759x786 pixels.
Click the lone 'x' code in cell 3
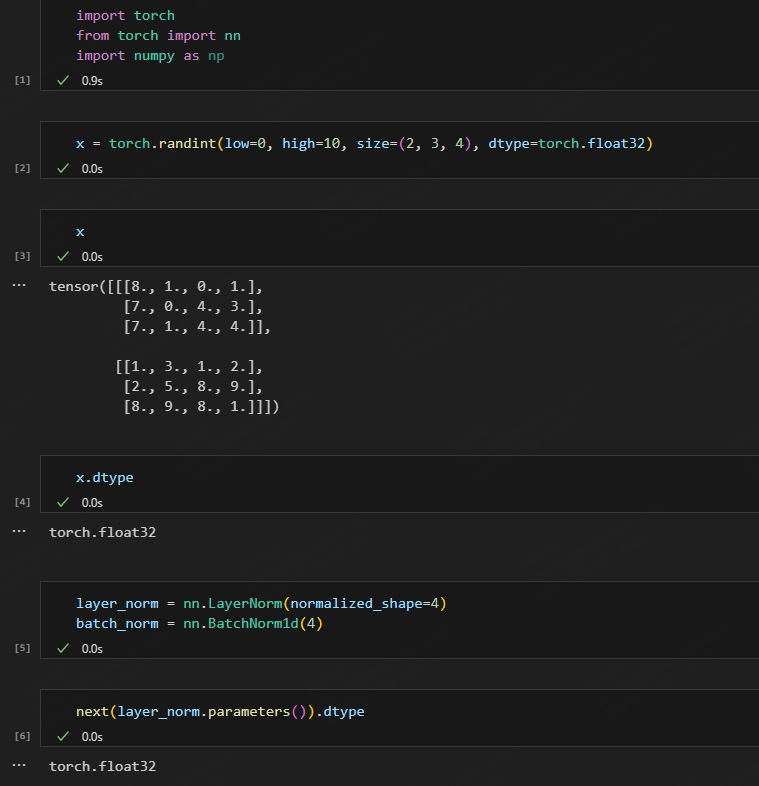click(x=80, y=232)
